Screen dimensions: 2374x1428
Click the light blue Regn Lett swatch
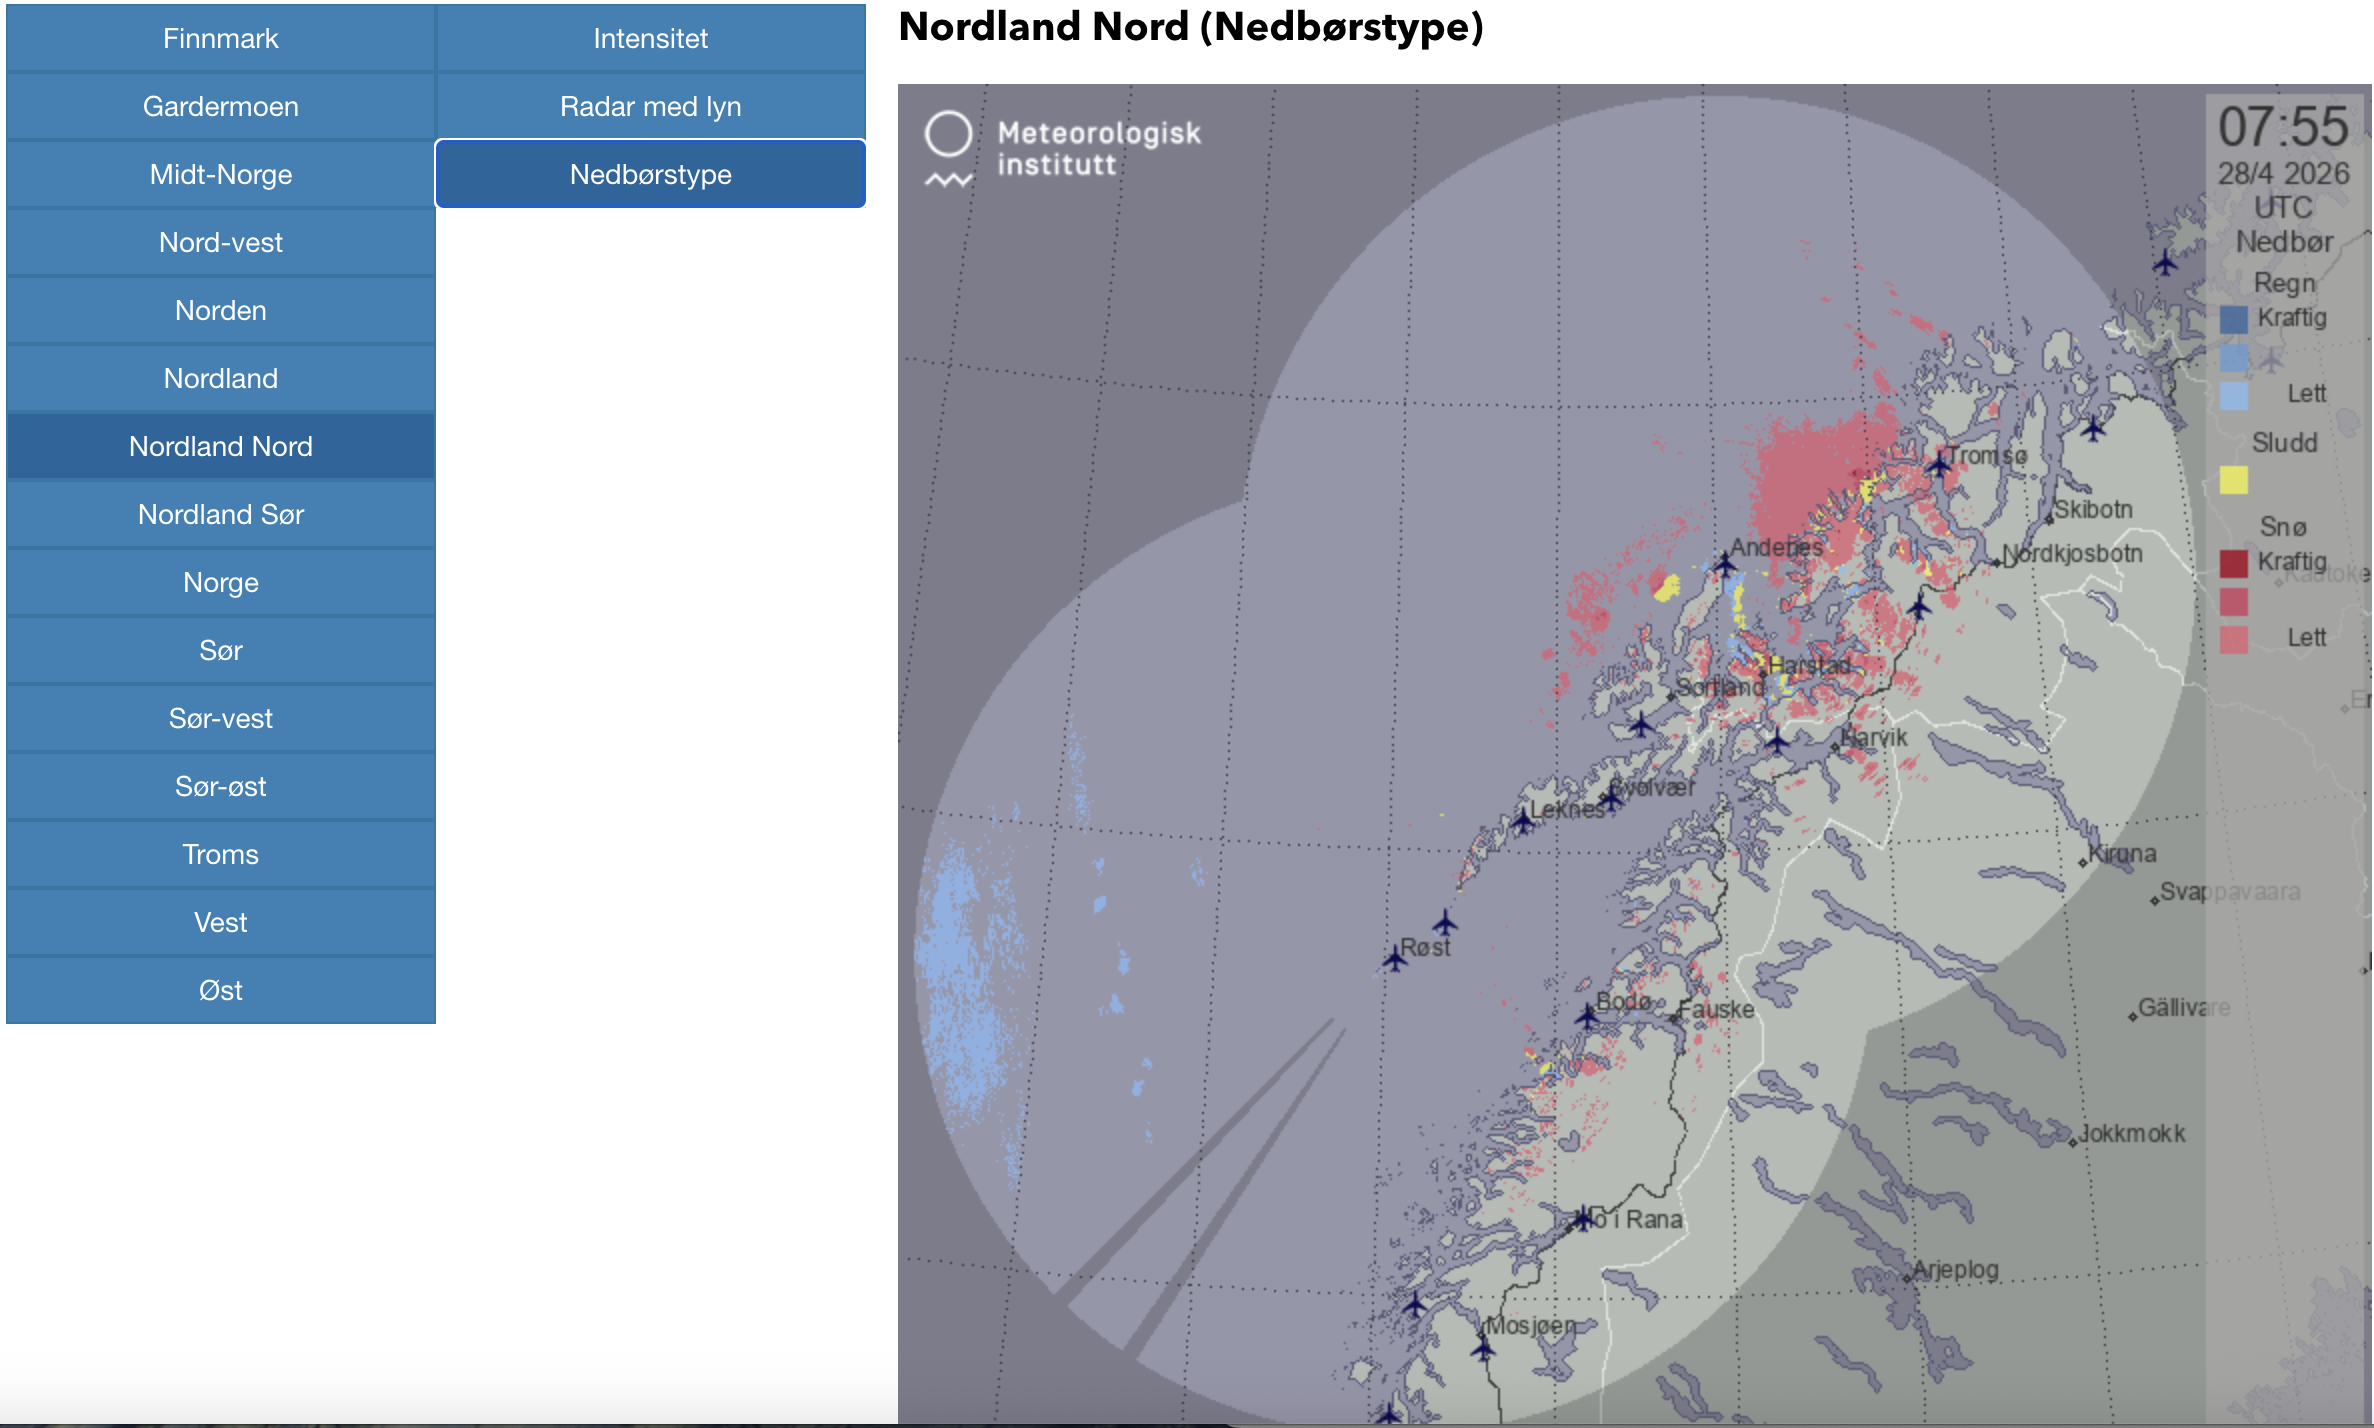pyautogui.click(x=2234, y=395)
